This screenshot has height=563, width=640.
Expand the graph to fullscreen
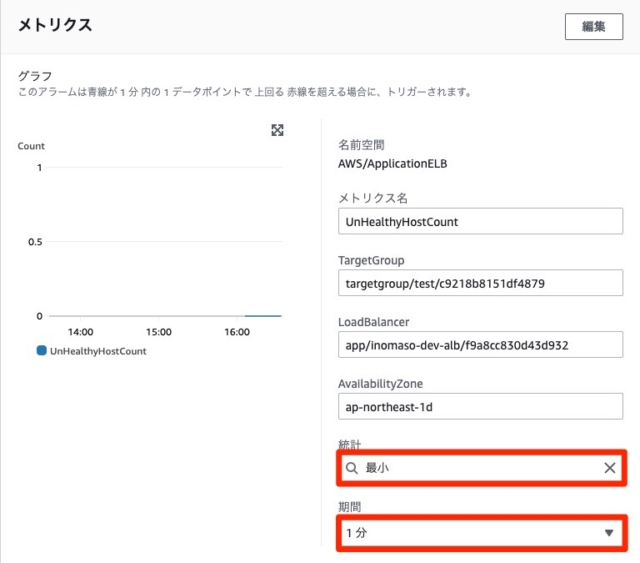pyautogui.click(x=277, y=130)
